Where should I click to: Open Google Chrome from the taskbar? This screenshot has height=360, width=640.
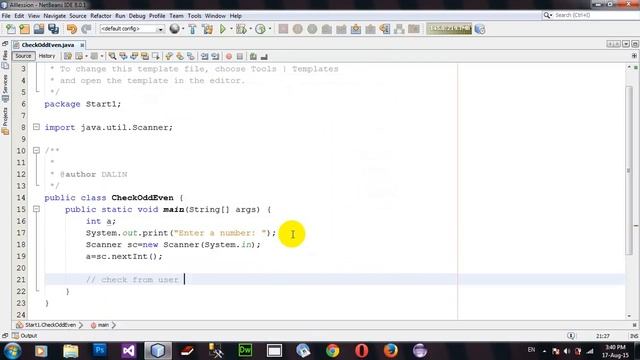pos(332,350)
